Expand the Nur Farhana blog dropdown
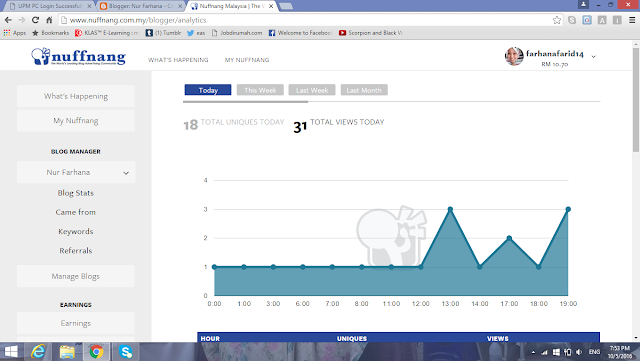 (x=76, y=172)
